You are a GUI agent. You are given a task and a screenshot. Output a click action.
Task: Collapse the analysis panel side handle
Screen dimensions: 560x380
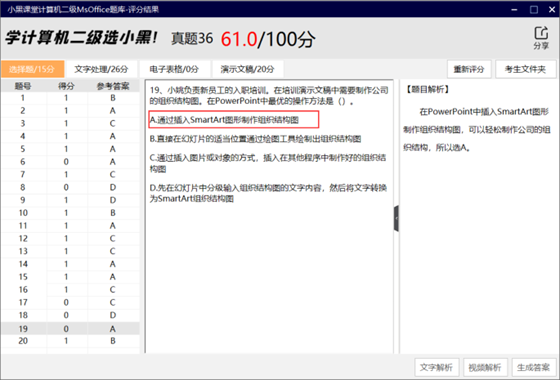coord(396,218)
